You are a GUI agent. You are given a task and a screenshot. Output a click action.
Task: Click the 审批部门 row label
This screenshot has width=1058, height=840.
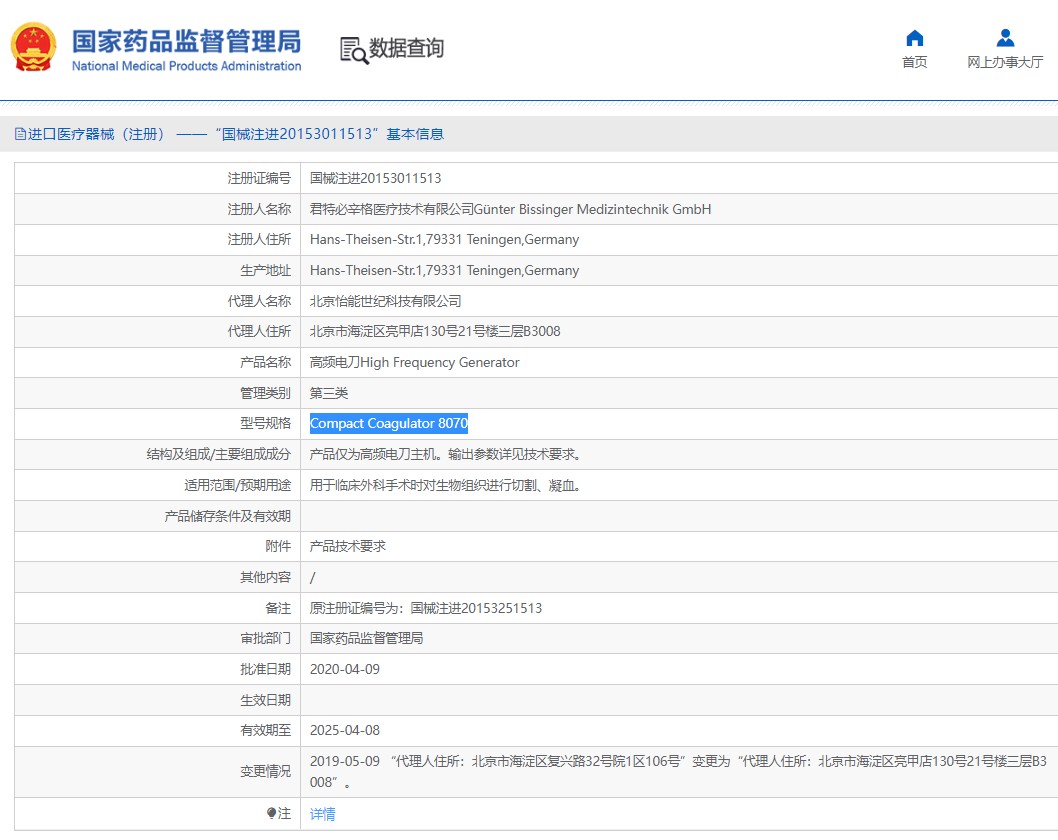(x=265, y=638)
